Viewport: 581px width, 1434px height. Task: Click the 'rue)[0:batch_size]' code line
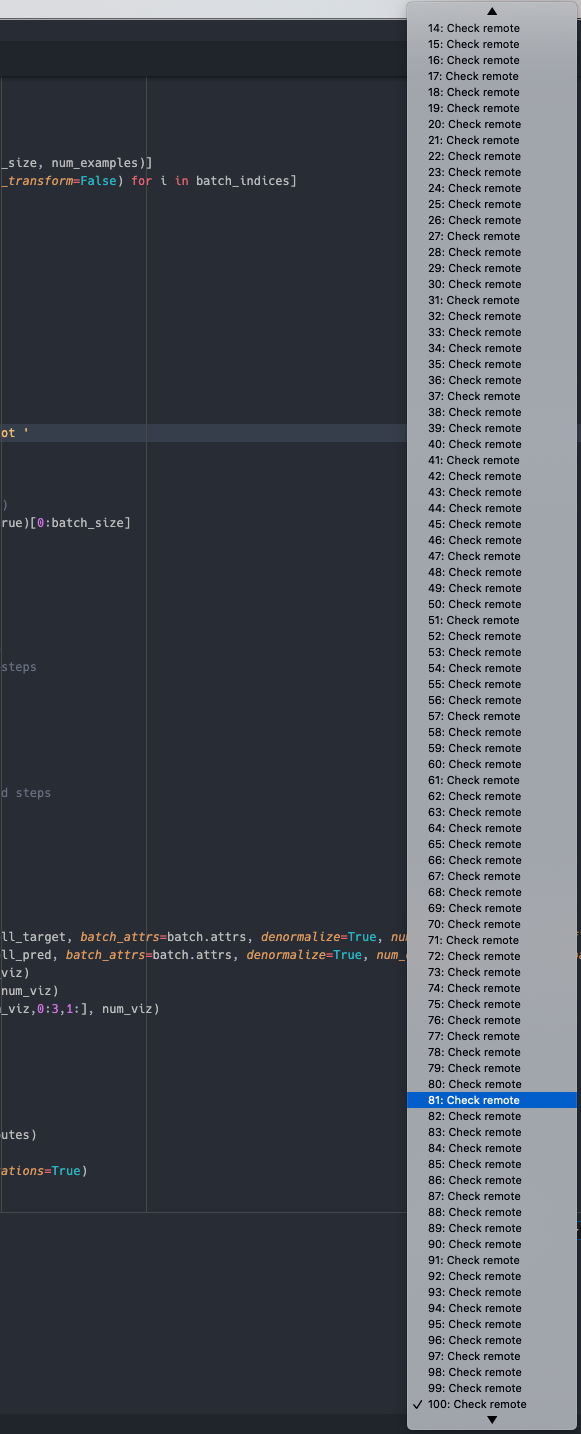(65, 523)
